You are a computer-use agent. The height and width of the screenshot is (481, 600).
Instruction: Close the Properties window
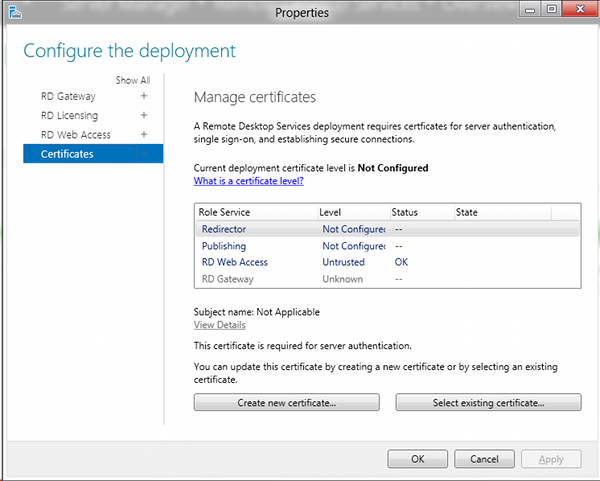click(x=580, y=9)
